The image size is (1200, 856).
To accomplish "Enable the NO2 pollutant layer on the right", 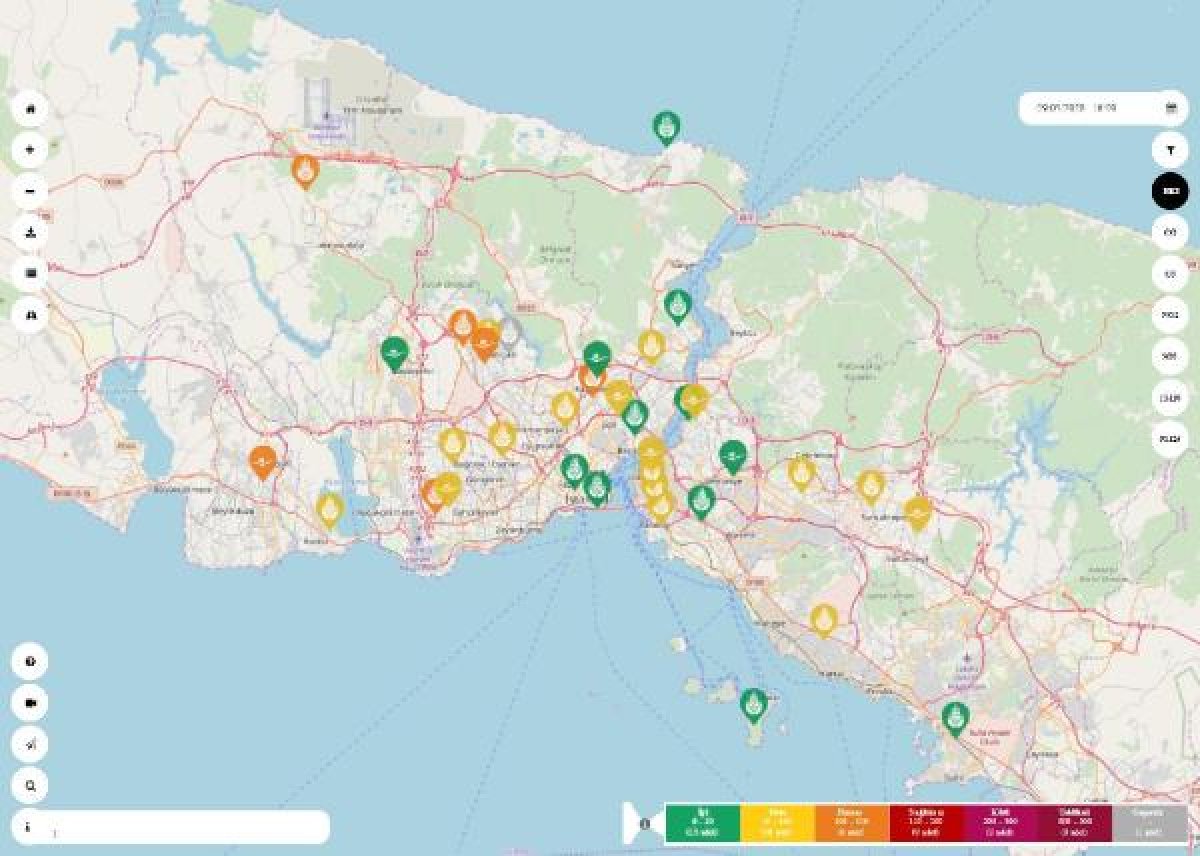I will tap(1169, 312).
